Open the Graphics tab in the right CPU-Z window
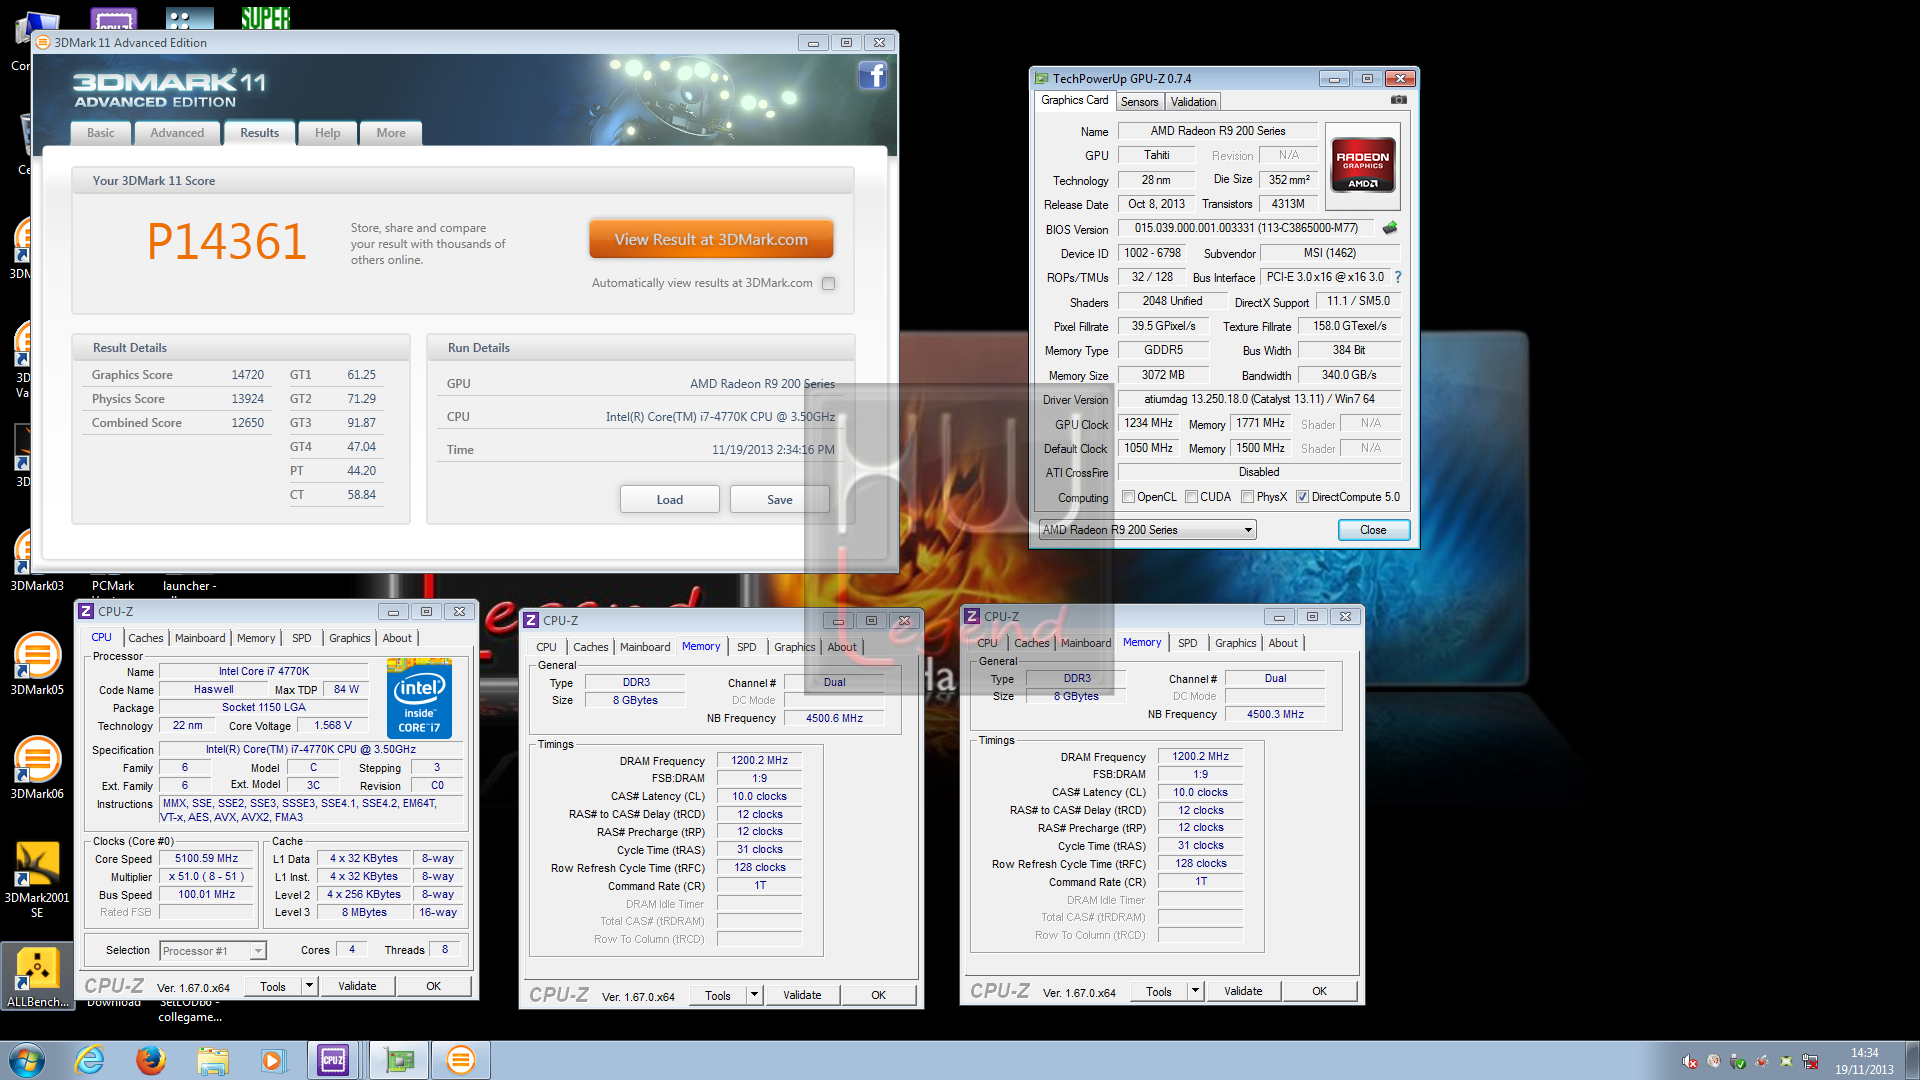The height and width of the screenshot is (1080, 1920). click(1235, 643)
